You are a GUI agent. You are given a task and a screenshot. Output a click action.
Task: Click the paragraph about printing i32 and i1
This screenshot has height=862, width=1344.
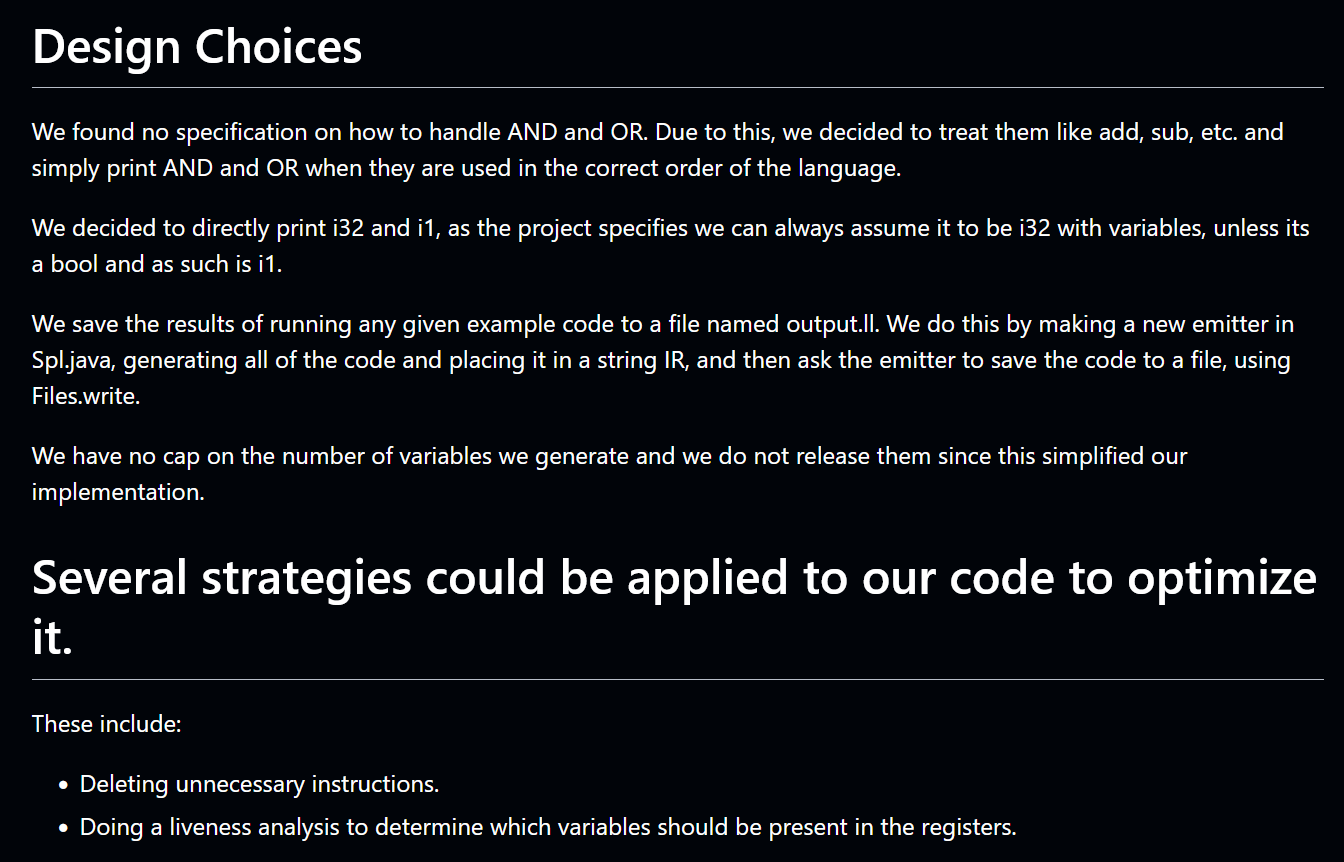670,246
